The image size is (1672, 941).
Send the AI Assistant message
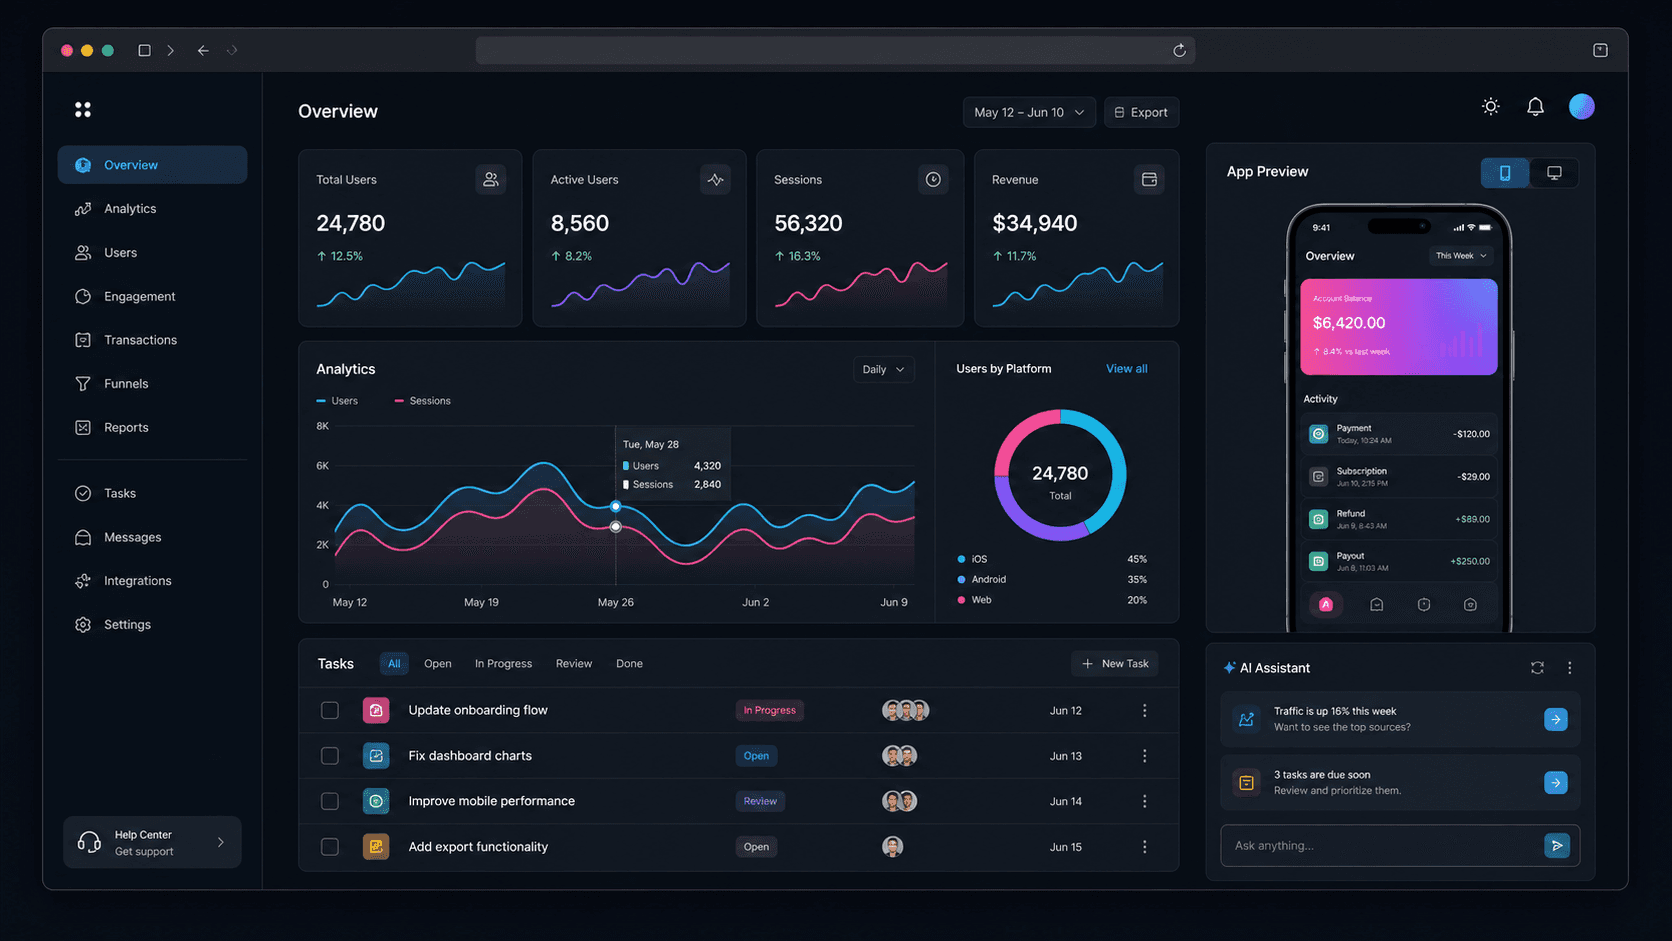(1557, 846)
